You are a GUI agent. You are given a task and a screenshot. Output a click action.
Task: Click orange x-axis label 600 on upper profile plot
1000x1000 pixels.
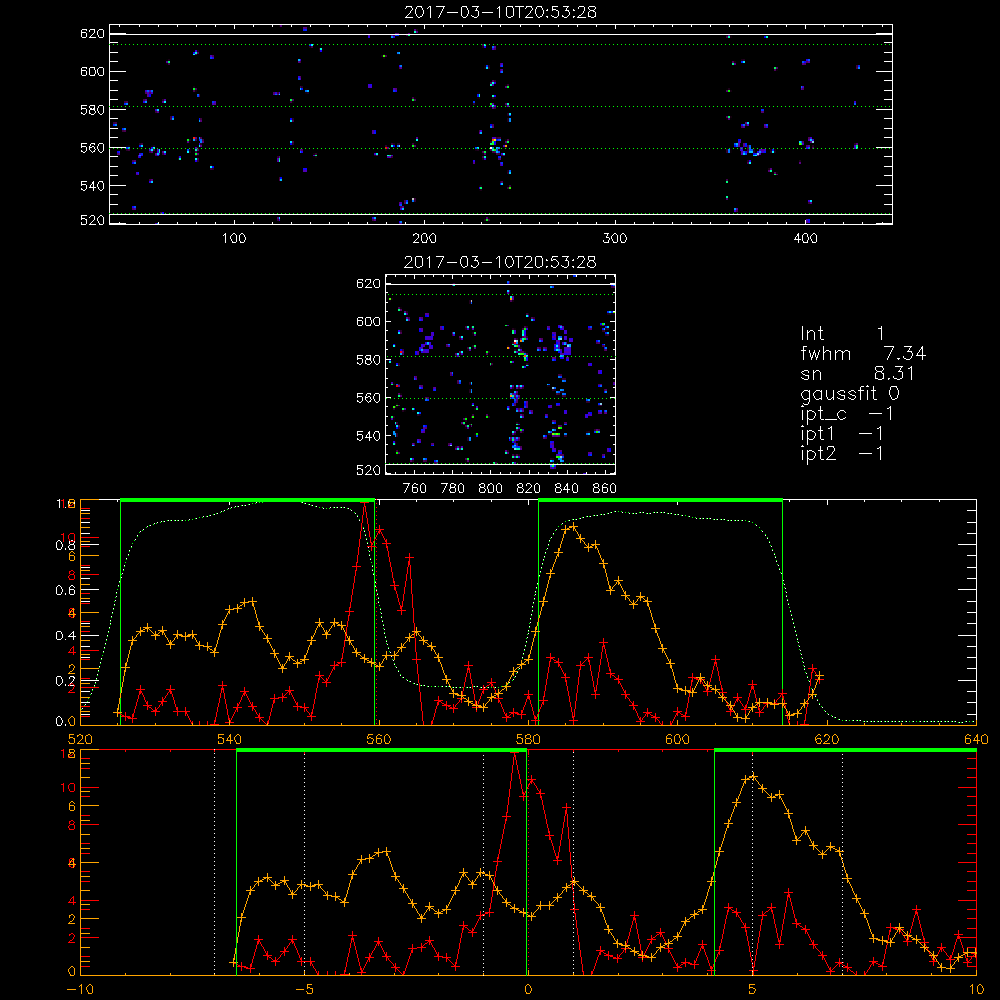click(x=677, y=739)
